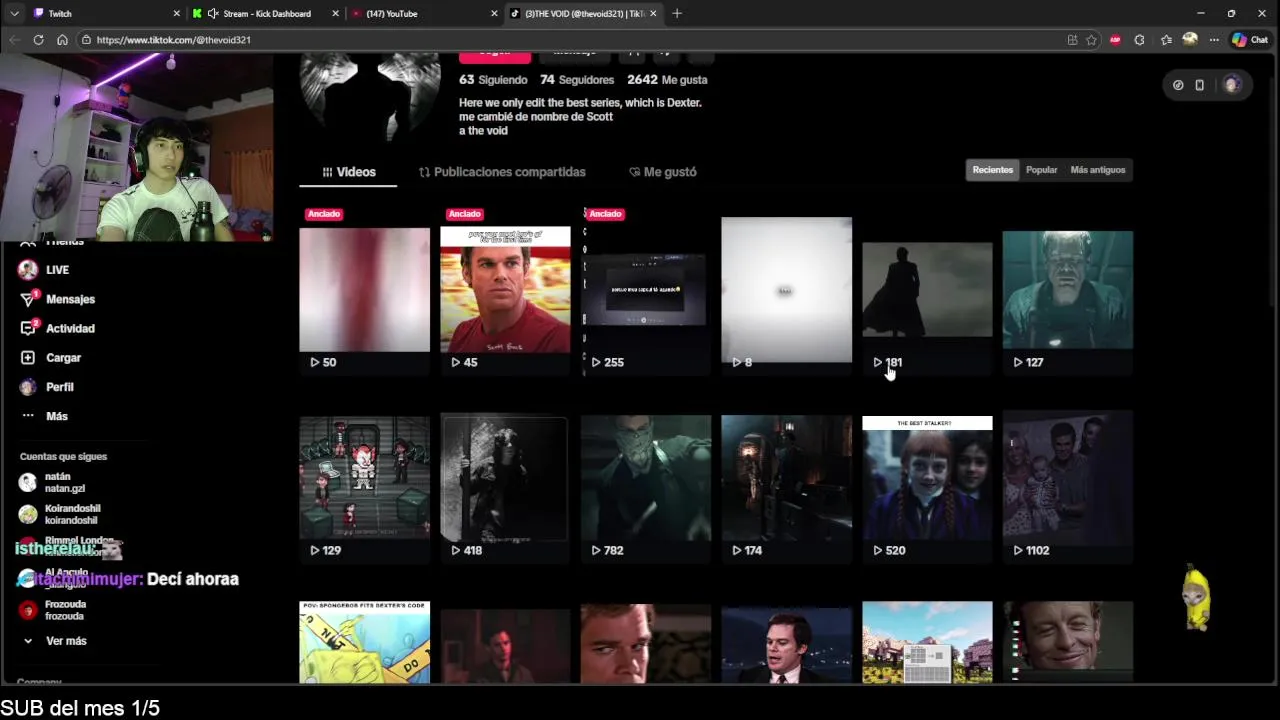
Task: Select the Recientes sort option
Action: [x=993, y=170]
